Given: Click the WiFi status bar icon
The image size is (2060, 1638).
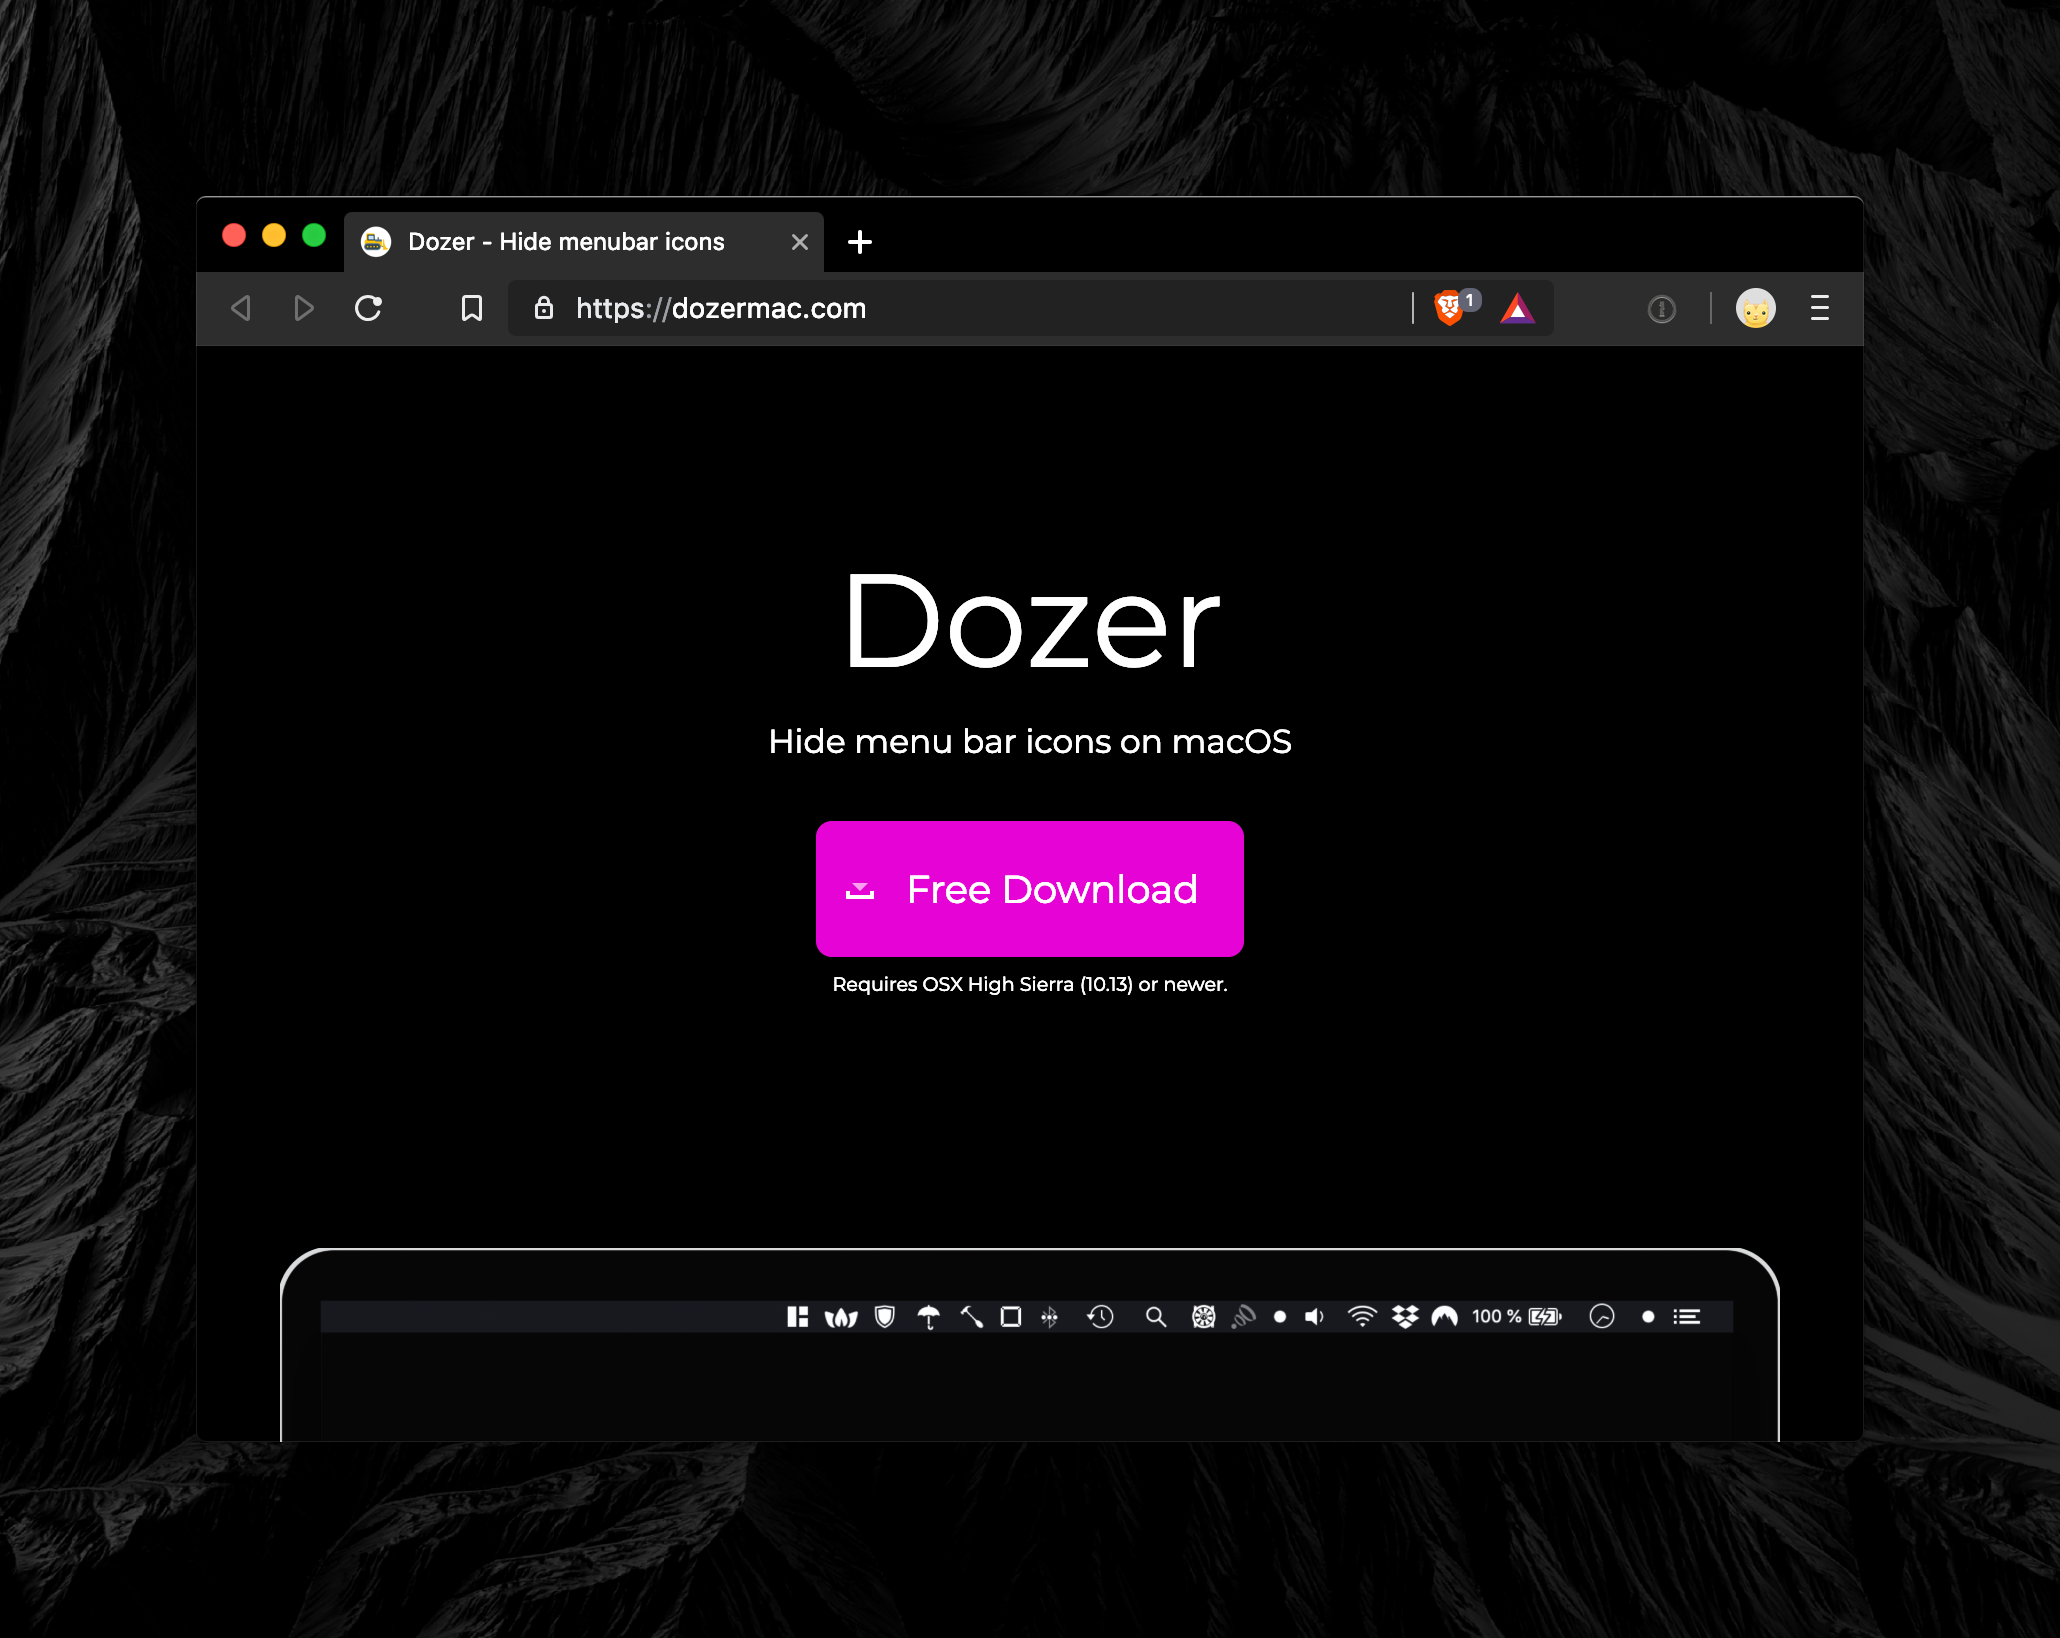Looking at the screenshot, I should [x=1363, y=1317].
